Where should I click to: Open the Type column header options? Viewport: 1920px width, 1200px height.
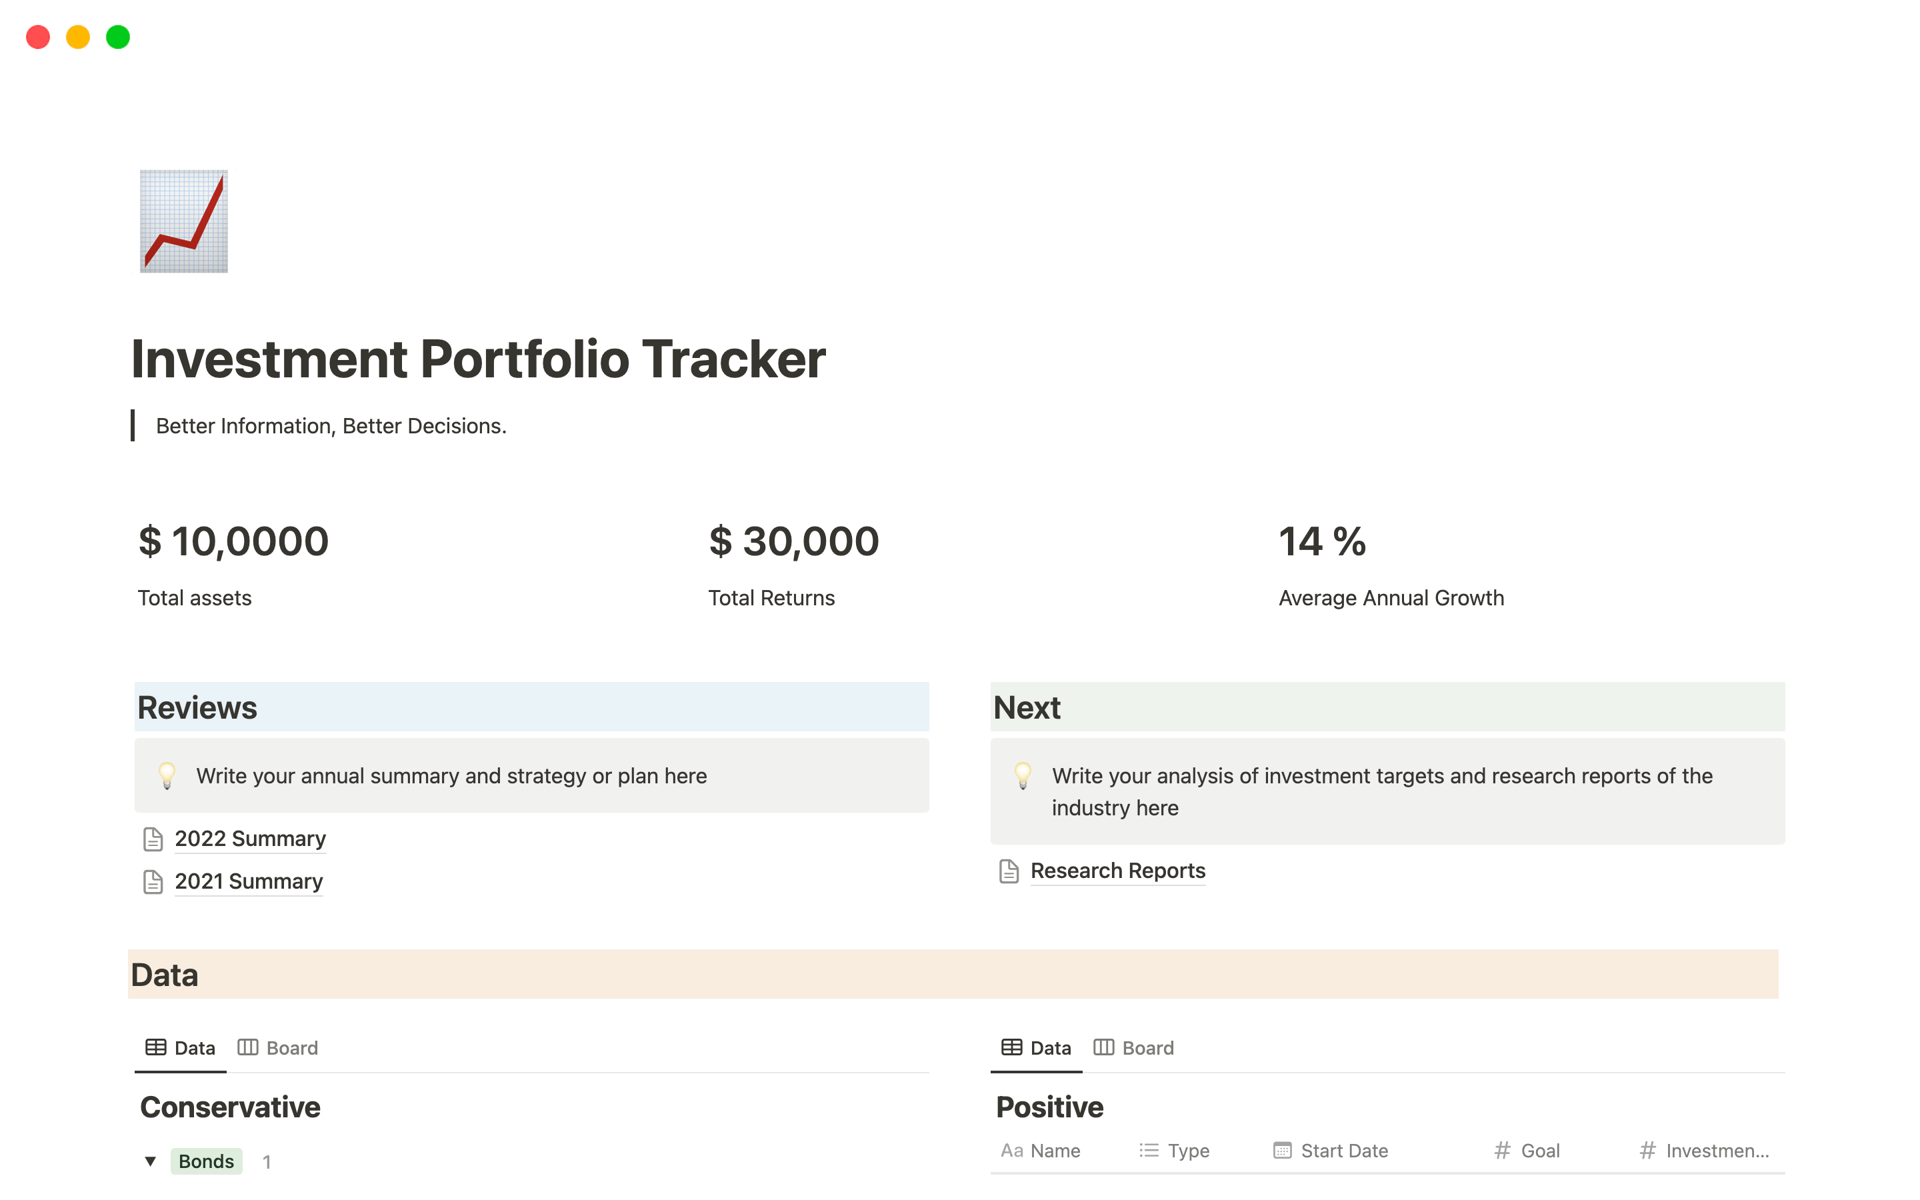click(1188, 1150)
